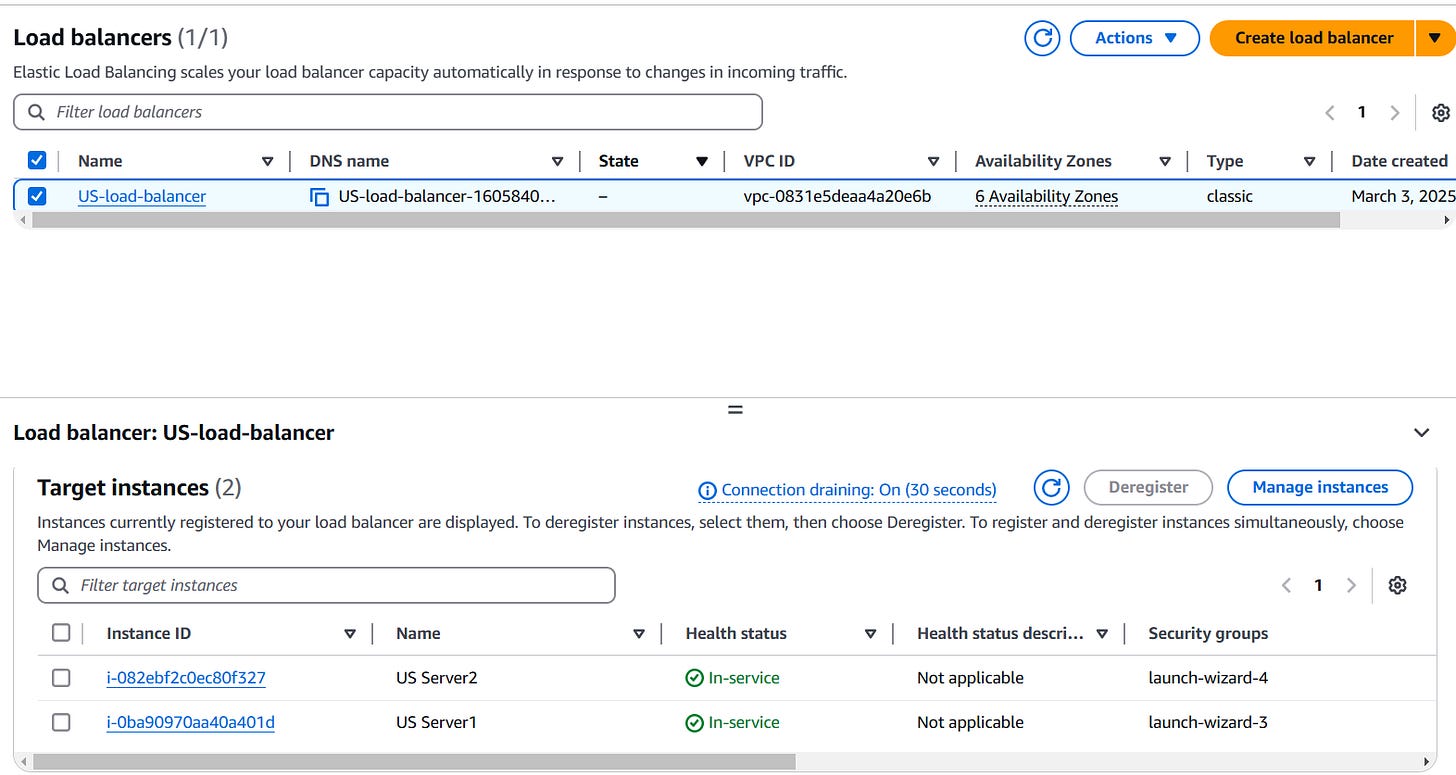The width and height of the screenshot is (1456, 775).
Task: Open the Actions dropdown
Action: (x=1135, y=37)
